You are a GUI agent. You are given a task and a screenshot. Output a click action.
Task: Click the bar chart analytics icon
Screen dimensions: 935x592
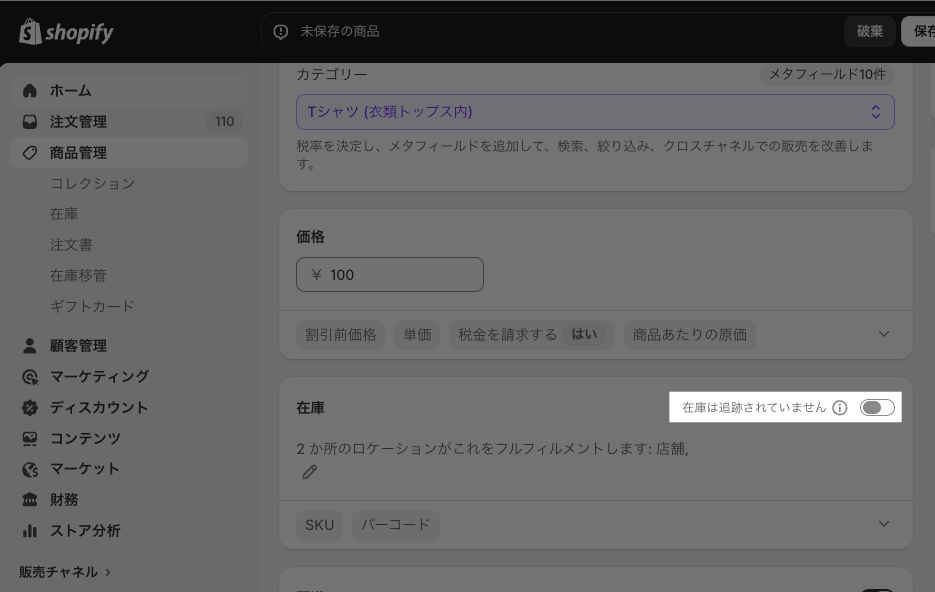[x=30, y=531]
